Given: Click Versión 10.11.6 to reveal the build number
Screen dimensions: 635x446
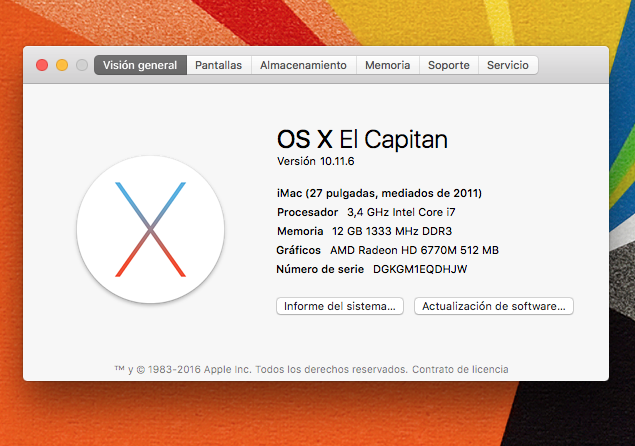Looking at the screenshot, I should pyautogui.click(x=316, y=161).
